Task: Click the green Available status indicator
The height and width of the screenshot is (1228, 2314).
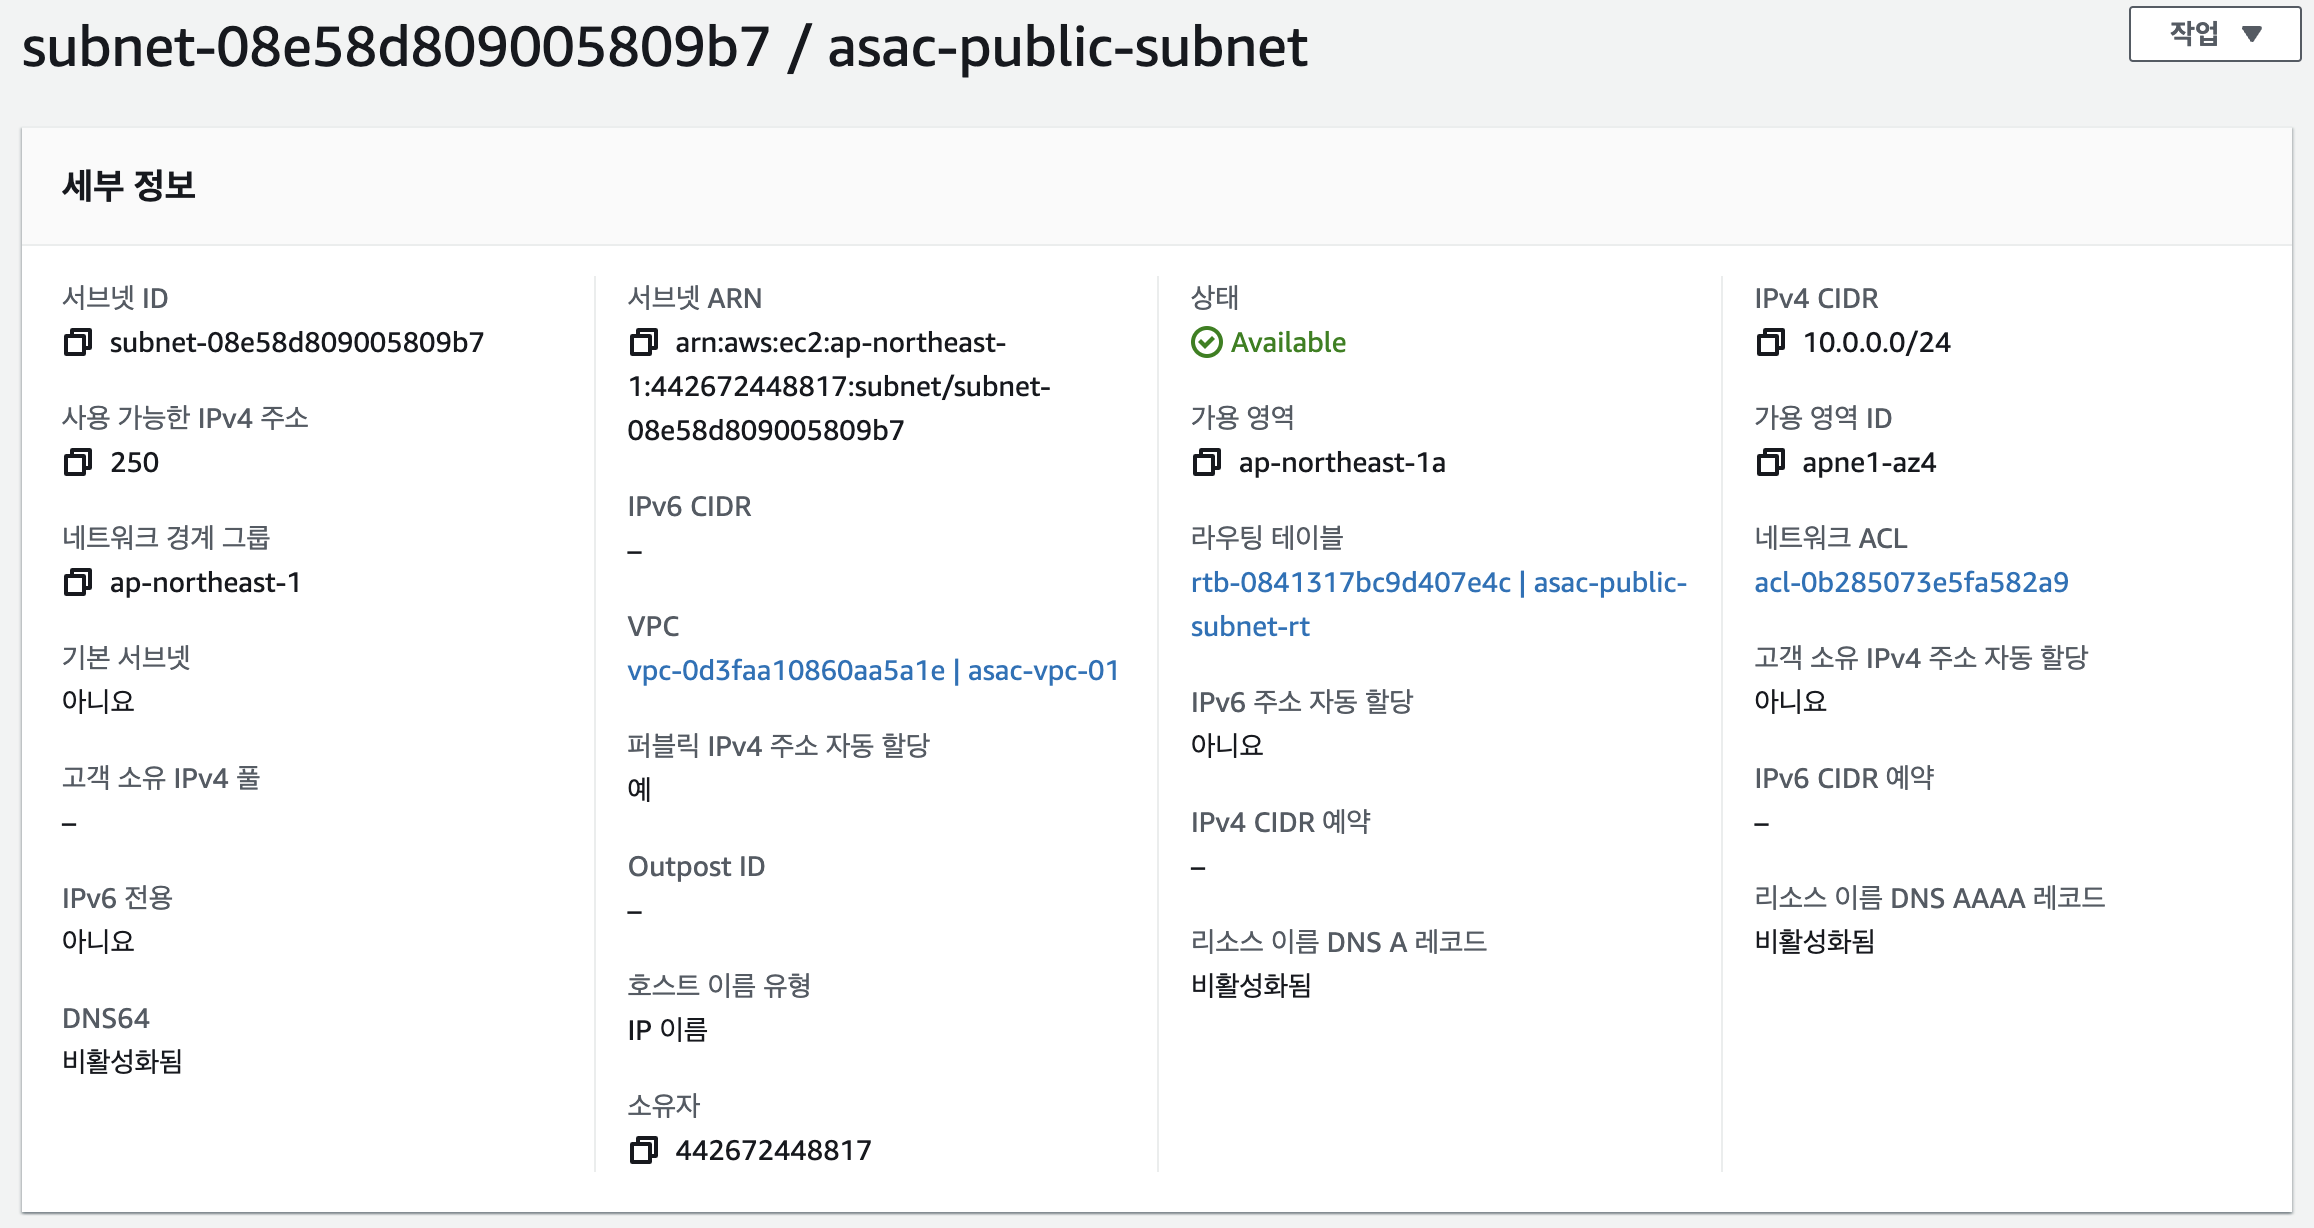Action: point(1268,343)
